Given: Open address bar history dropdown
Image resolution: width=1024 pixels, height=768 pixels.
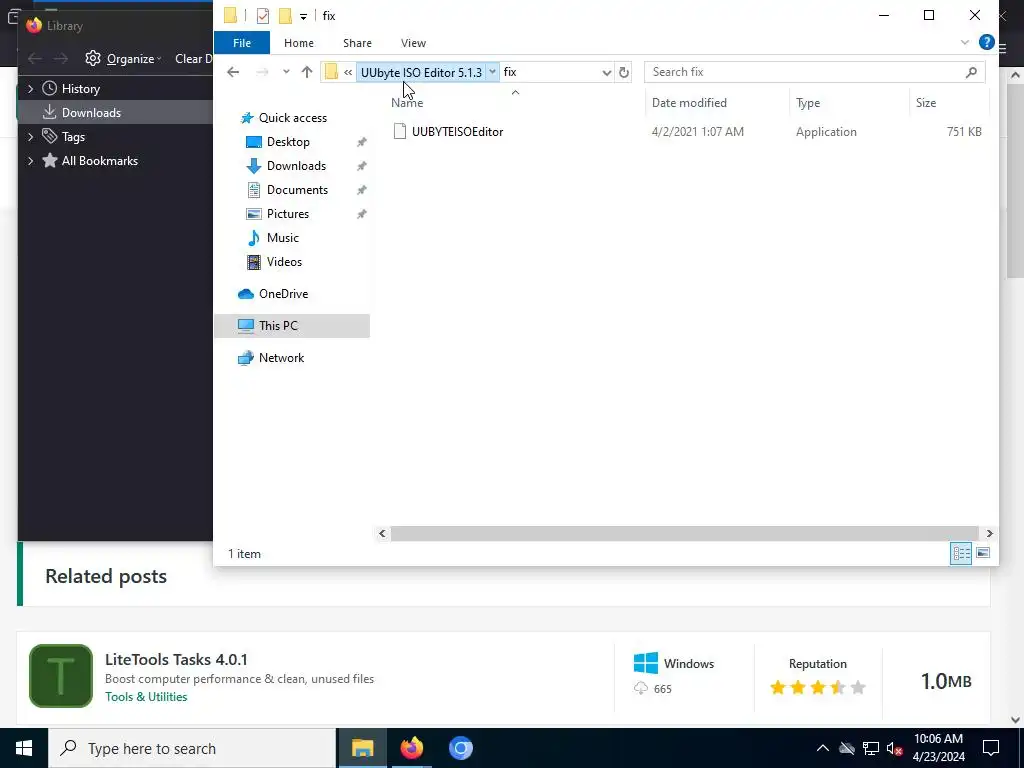Looking at the screenshot, I should [607, 72].
